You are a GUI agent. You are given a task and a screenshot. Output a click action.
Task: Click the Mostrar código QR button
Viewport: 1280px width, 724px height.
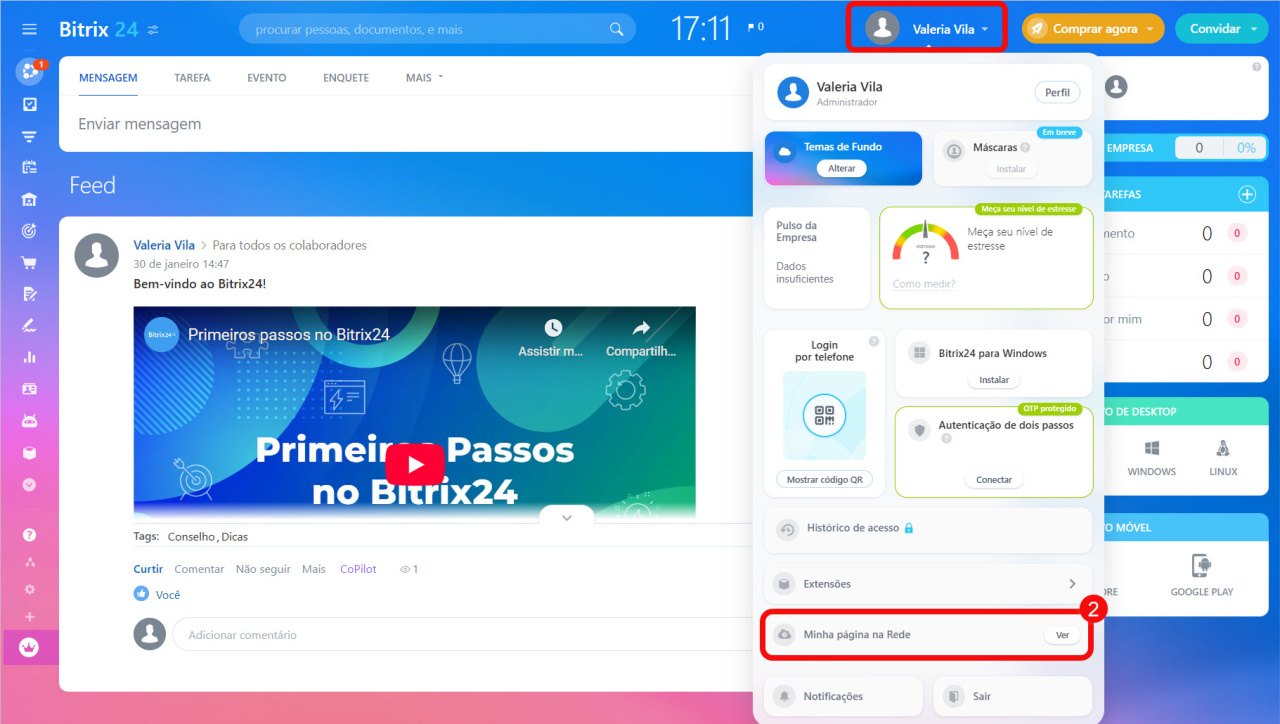[824, 480]
